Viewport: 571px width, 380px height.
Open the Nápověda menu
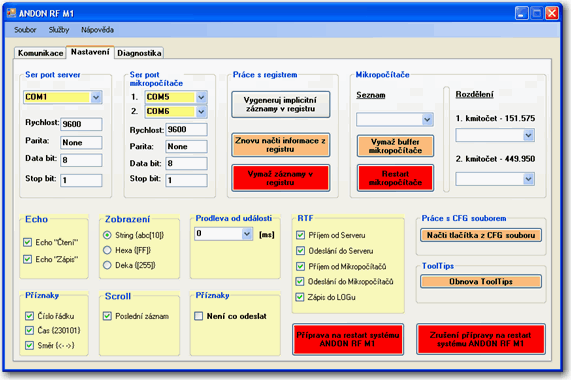click(97, 30)
